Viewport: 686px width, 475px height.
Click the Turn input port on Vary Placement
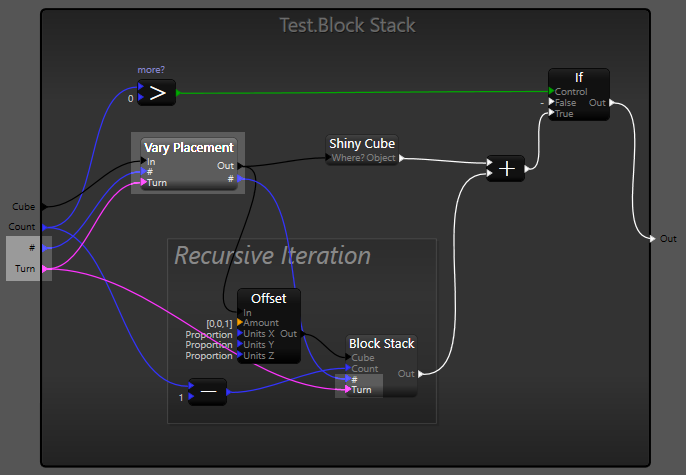(x=143, y=183)
